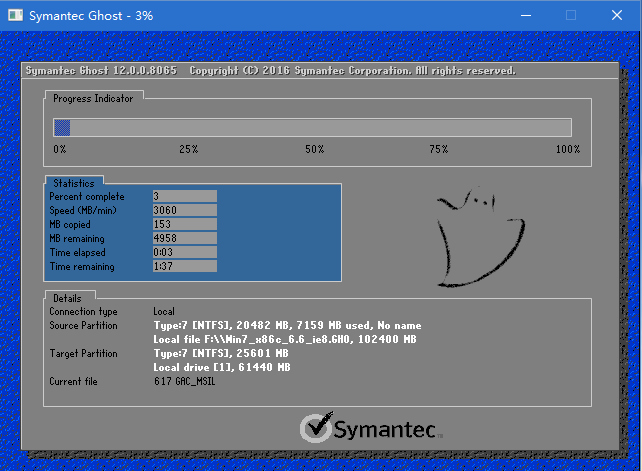
Task: Click the Local connection type value
Action: point(164,311)
